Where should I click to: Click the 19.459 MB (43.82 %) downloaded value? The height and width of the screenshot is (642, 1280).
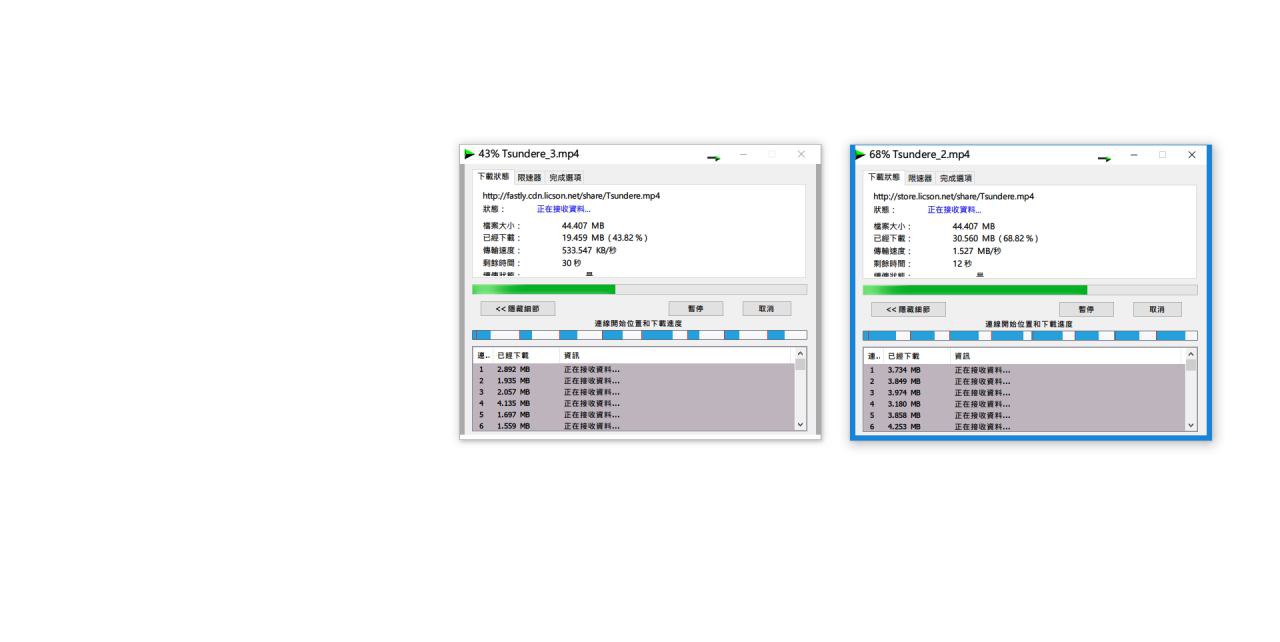[605, 238]
